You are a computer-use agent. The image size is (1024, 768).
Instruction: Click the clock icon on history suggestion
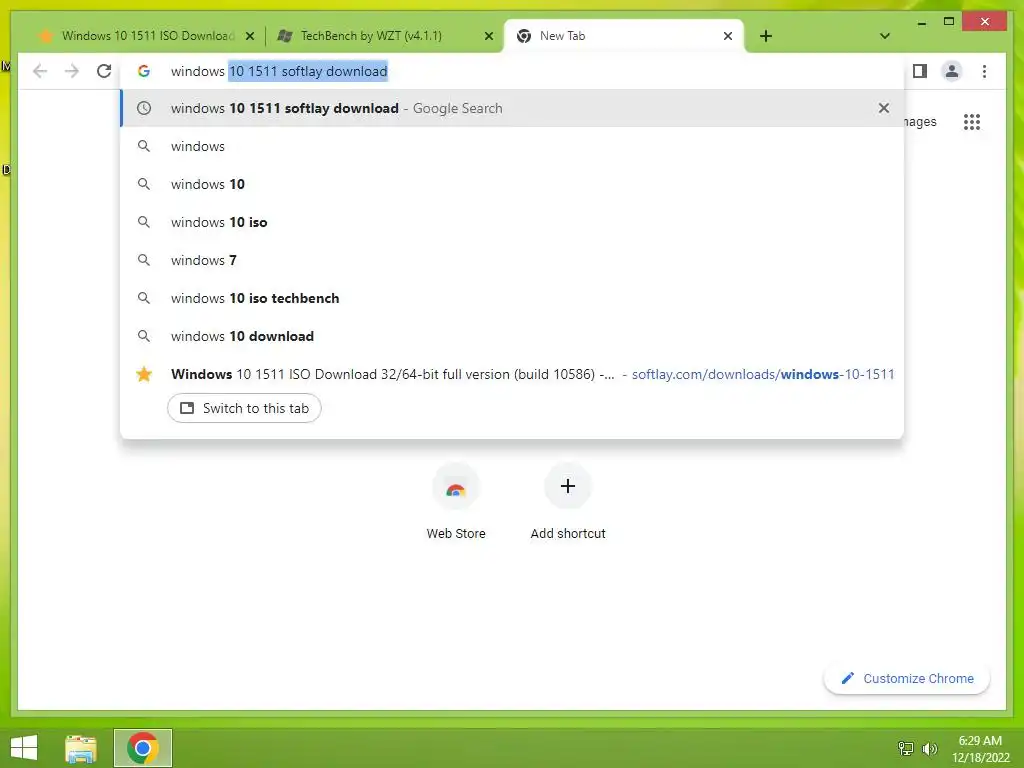(144, 108)
